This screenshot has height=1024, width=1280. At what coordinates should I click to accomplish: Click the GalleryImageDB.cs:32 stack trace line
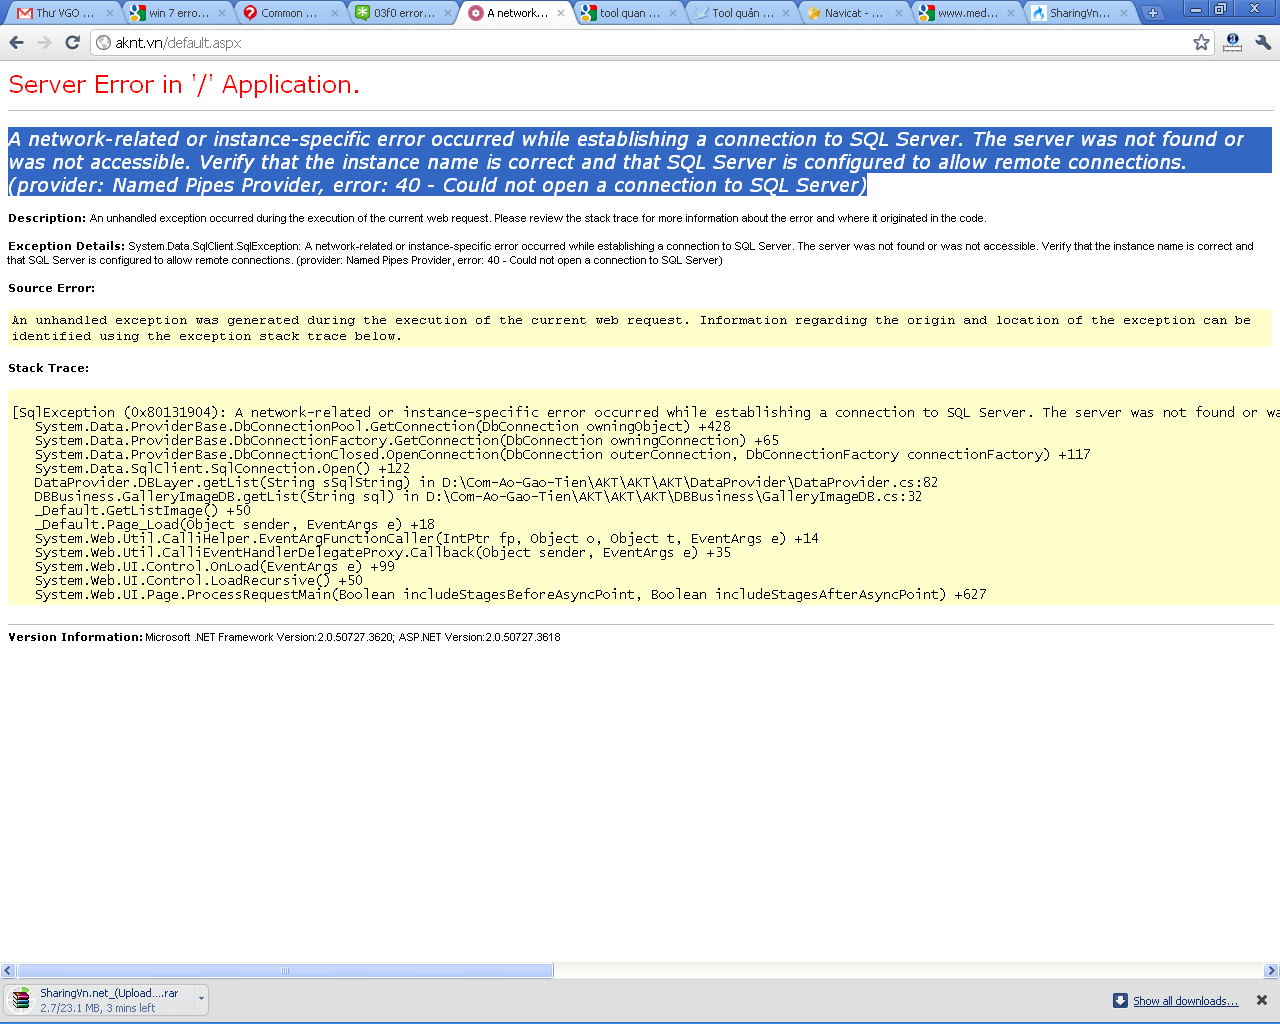tap(478, 496)
